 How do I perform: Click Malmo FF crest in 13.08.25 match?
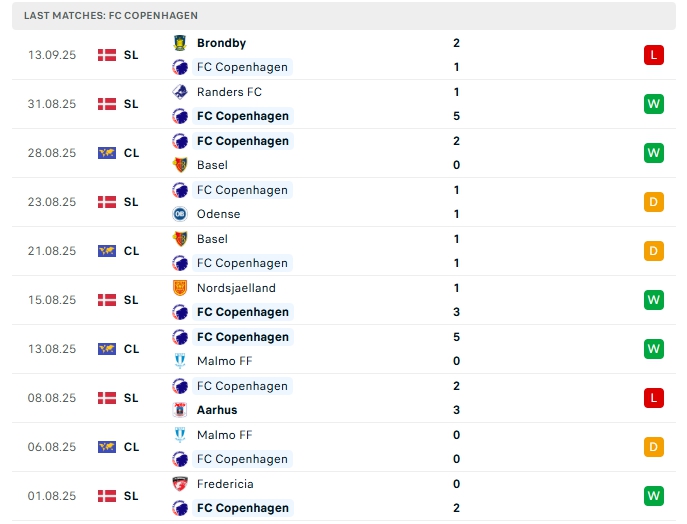point(180,361)
